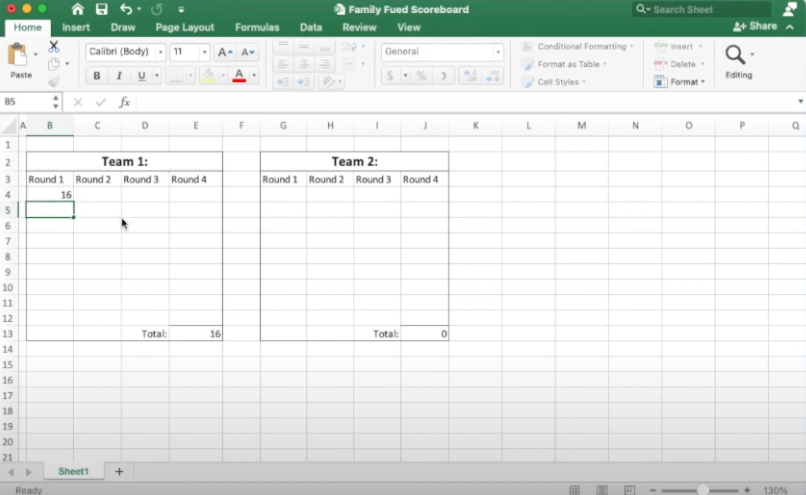
Task: Switch to Page Layout view in status bar
Action: pos(602,490)
